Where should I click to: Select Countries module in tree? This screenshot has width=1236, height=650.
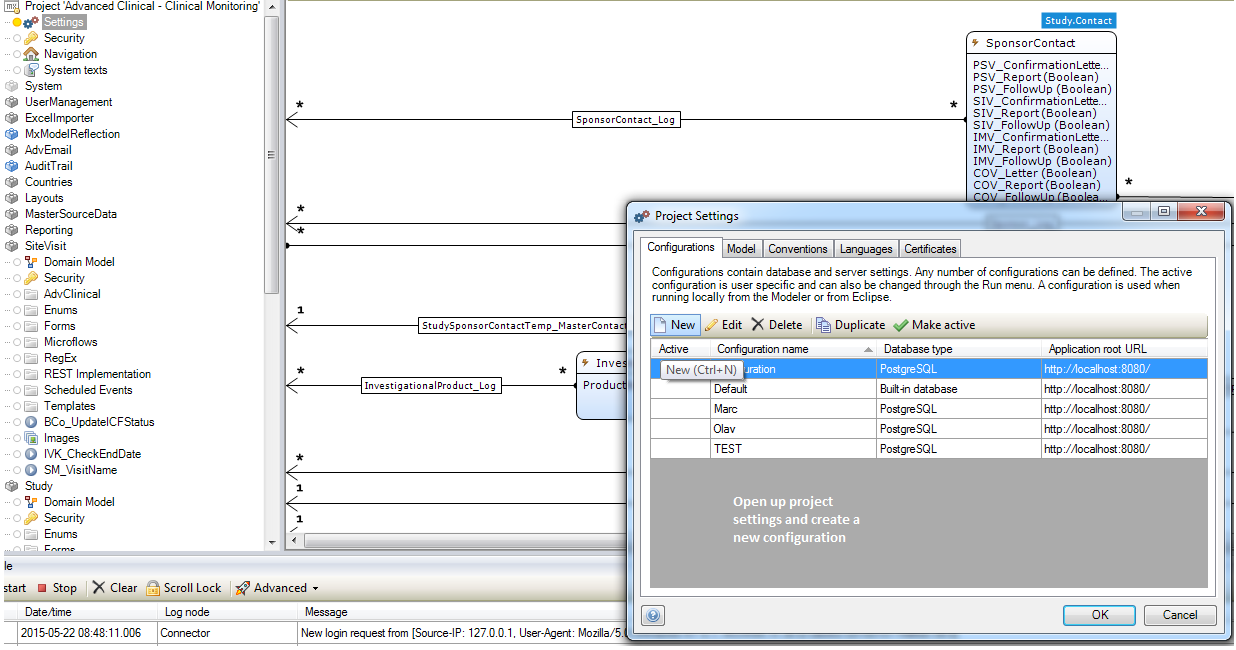48,182
